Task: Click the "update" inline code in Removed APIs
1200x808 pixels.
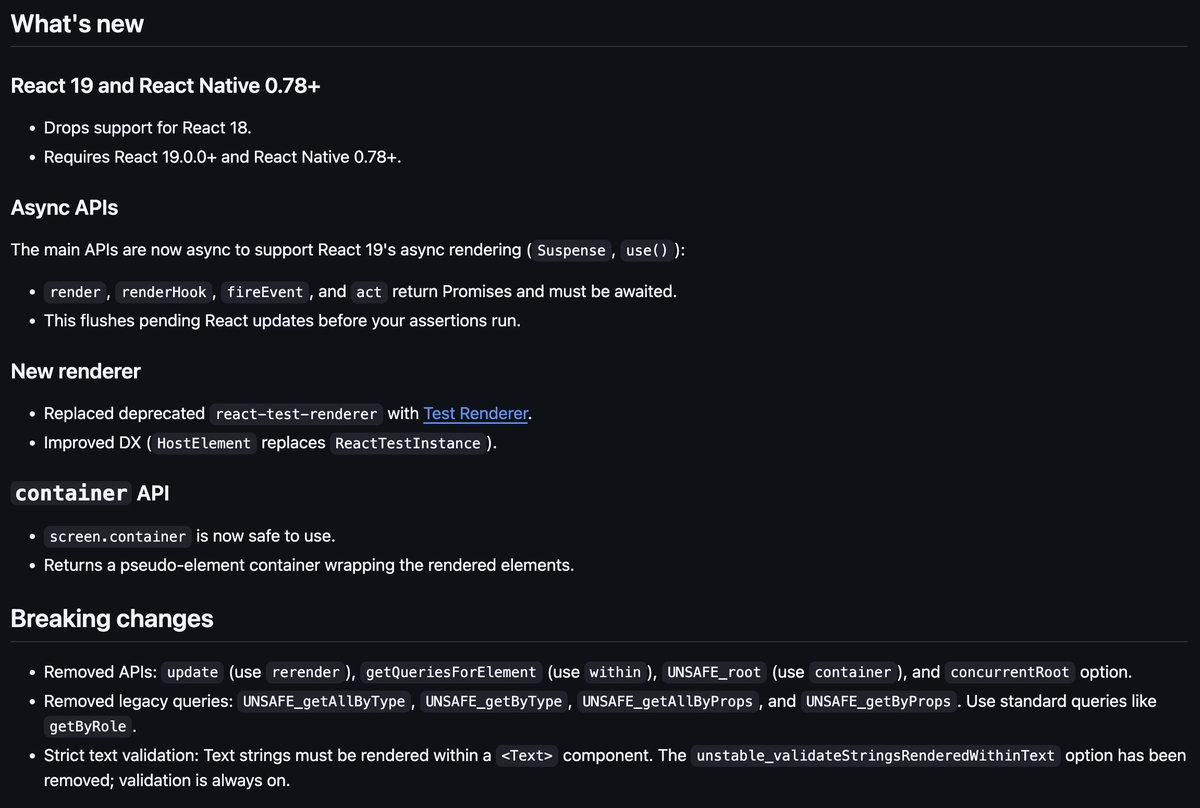Action: 192,673
